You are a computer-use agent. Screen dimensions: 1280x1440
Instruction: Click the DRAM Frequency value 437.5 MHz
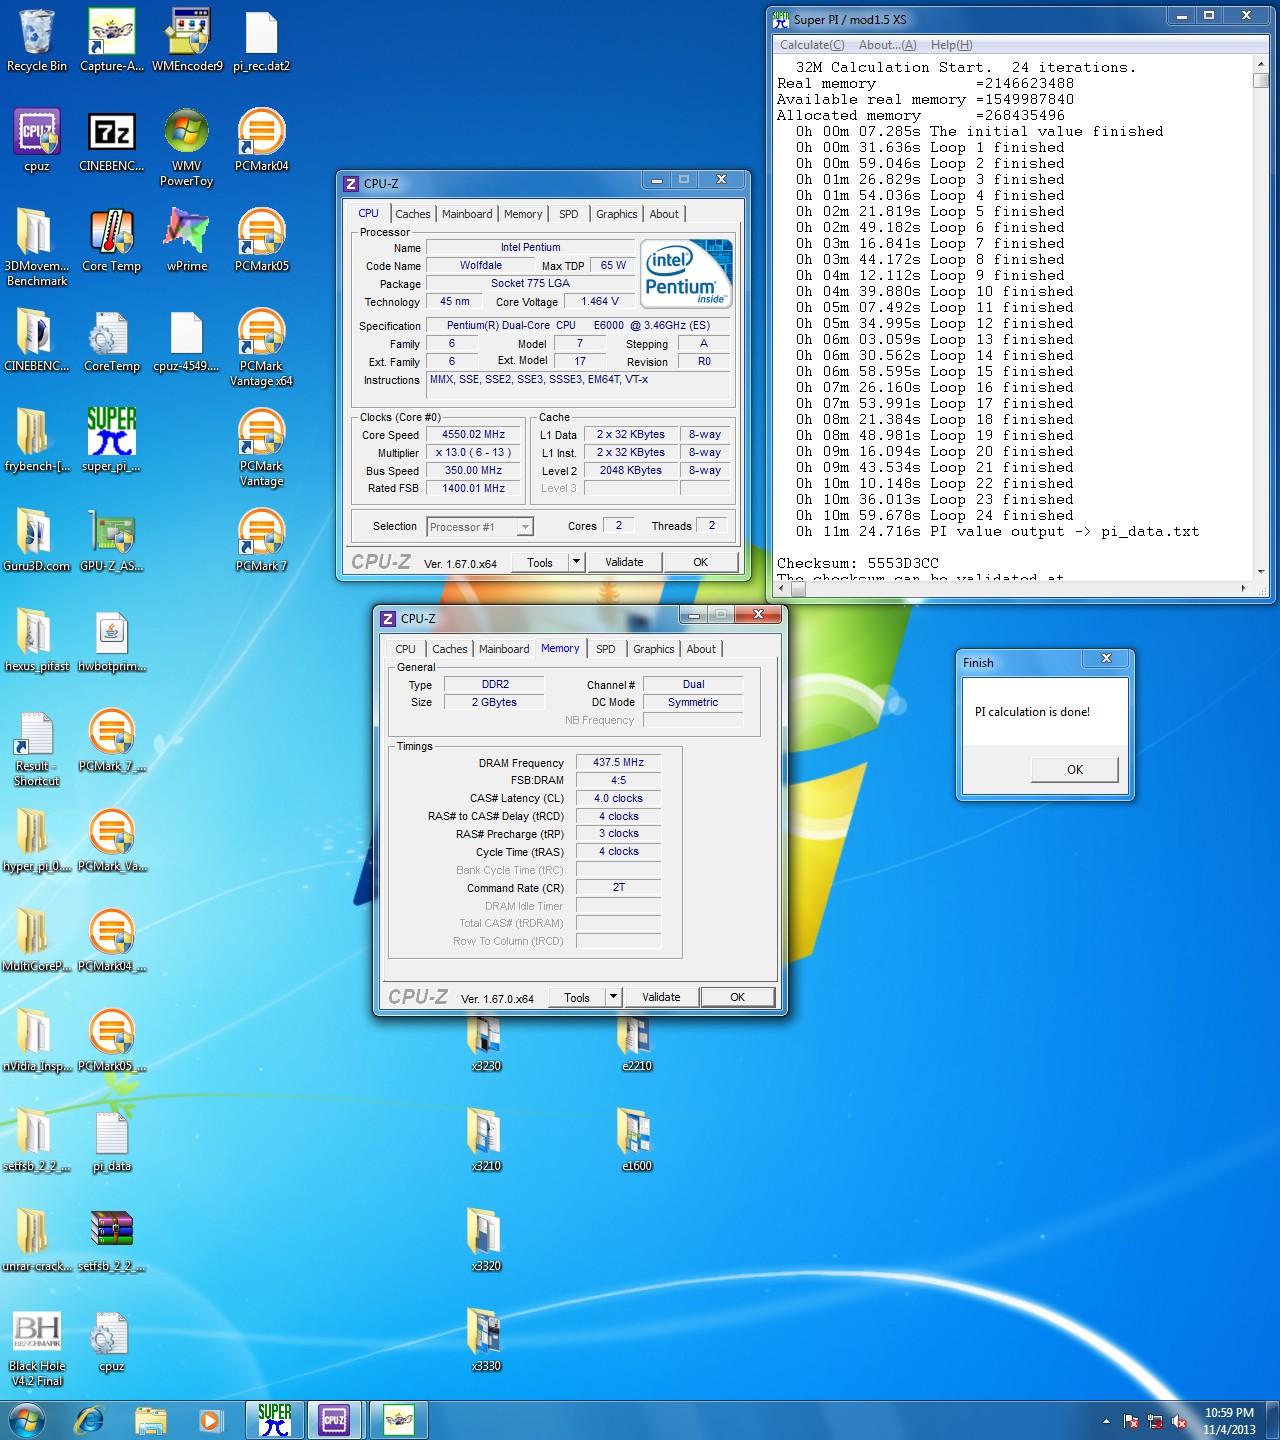618,762
